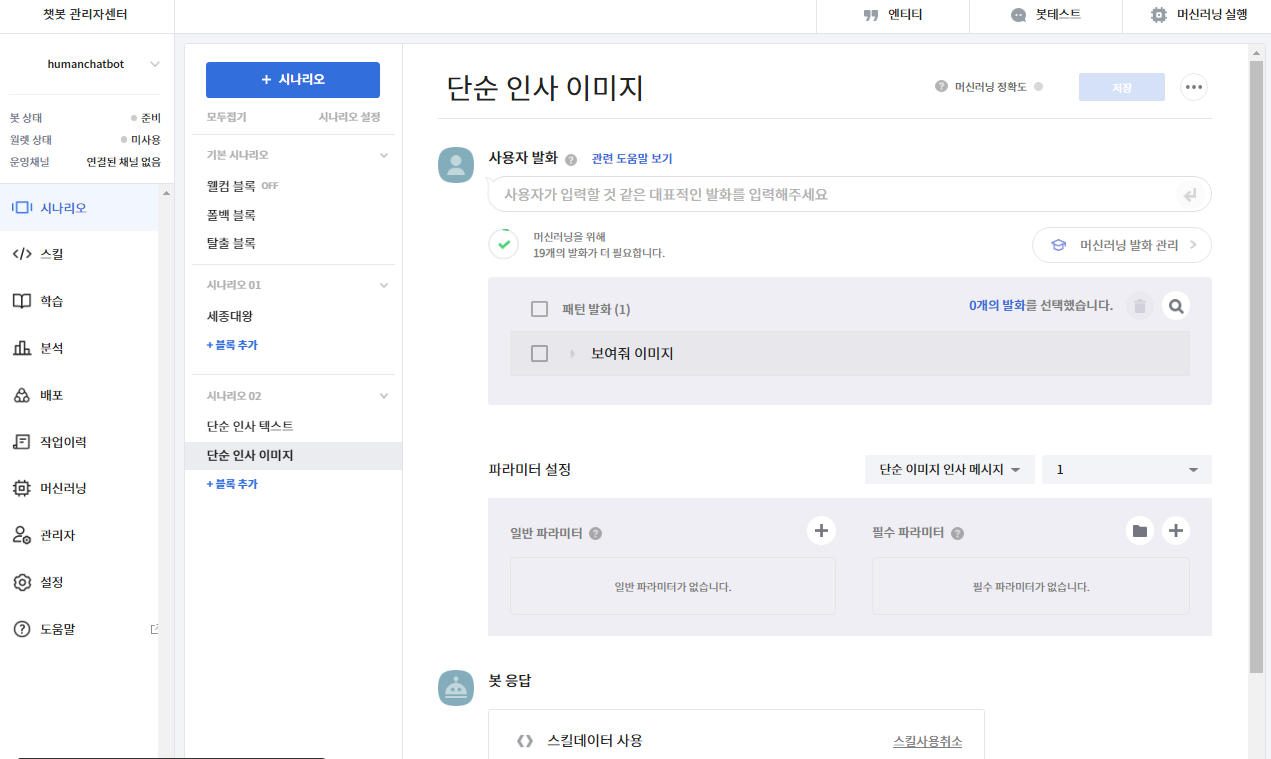Click the help icon next to 사용자 발화

pos(571,160)
